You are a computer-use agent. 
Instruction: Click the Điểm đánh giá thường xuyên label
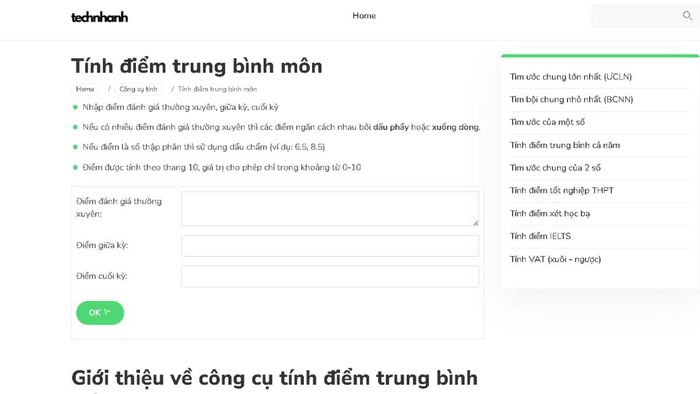tap(119, 207)
